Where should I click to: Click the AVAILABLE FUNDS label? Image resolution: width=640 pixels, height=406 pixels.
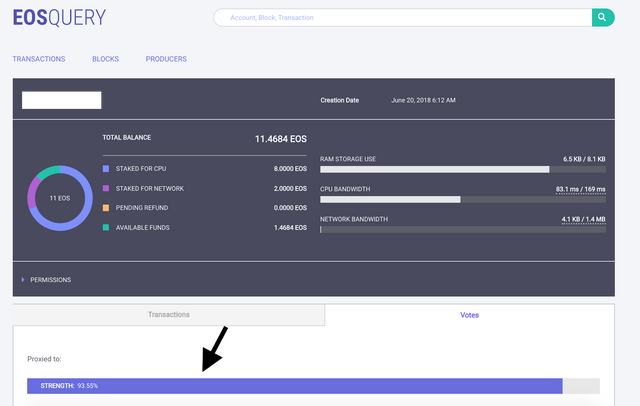tap(142, 228)
